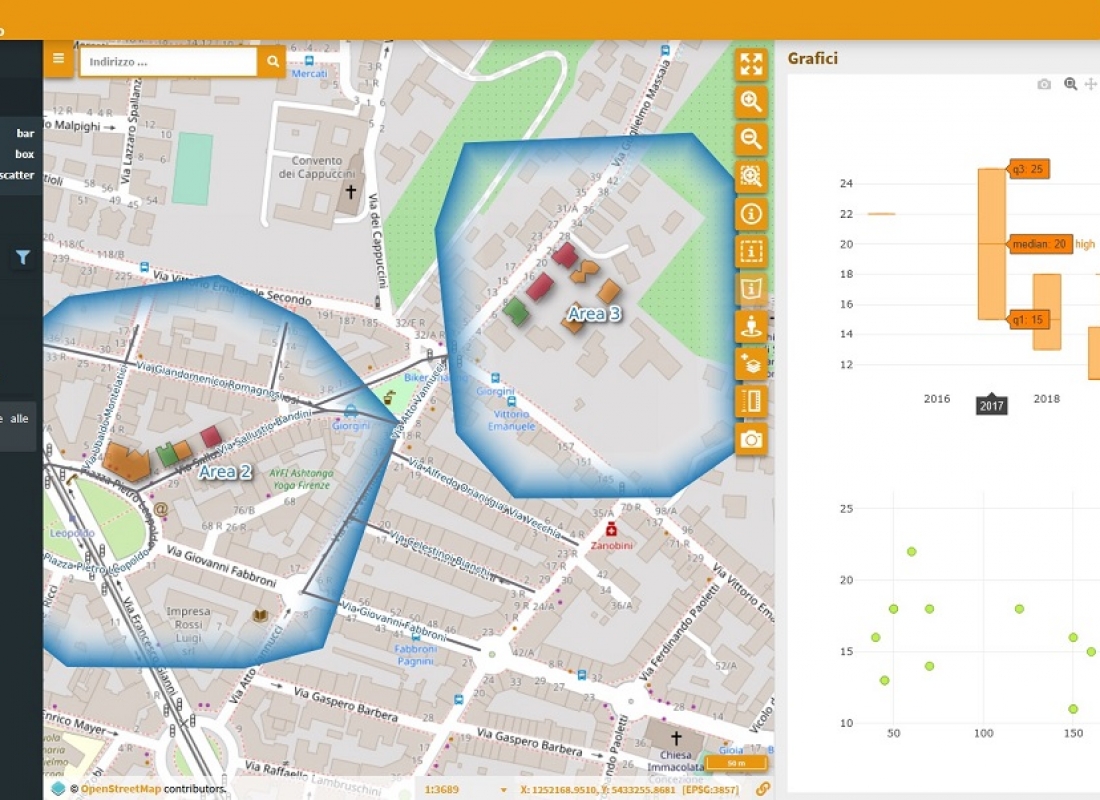
Task: Take a map screenshot with camera tool
Action: point(751,439)
